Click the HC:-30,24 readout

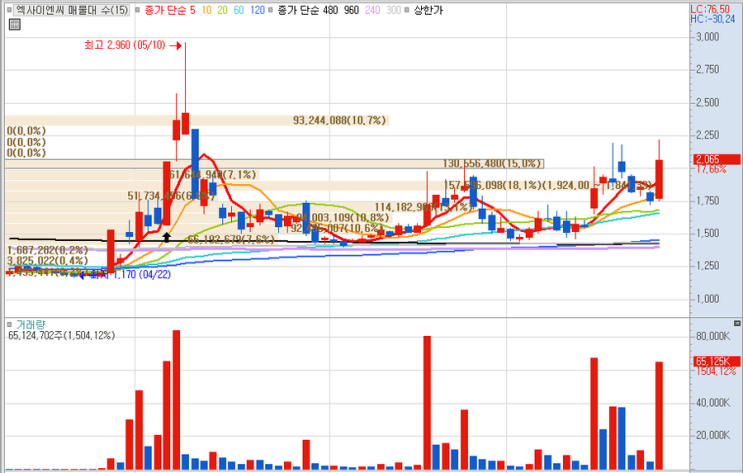(x=713, y=19)
